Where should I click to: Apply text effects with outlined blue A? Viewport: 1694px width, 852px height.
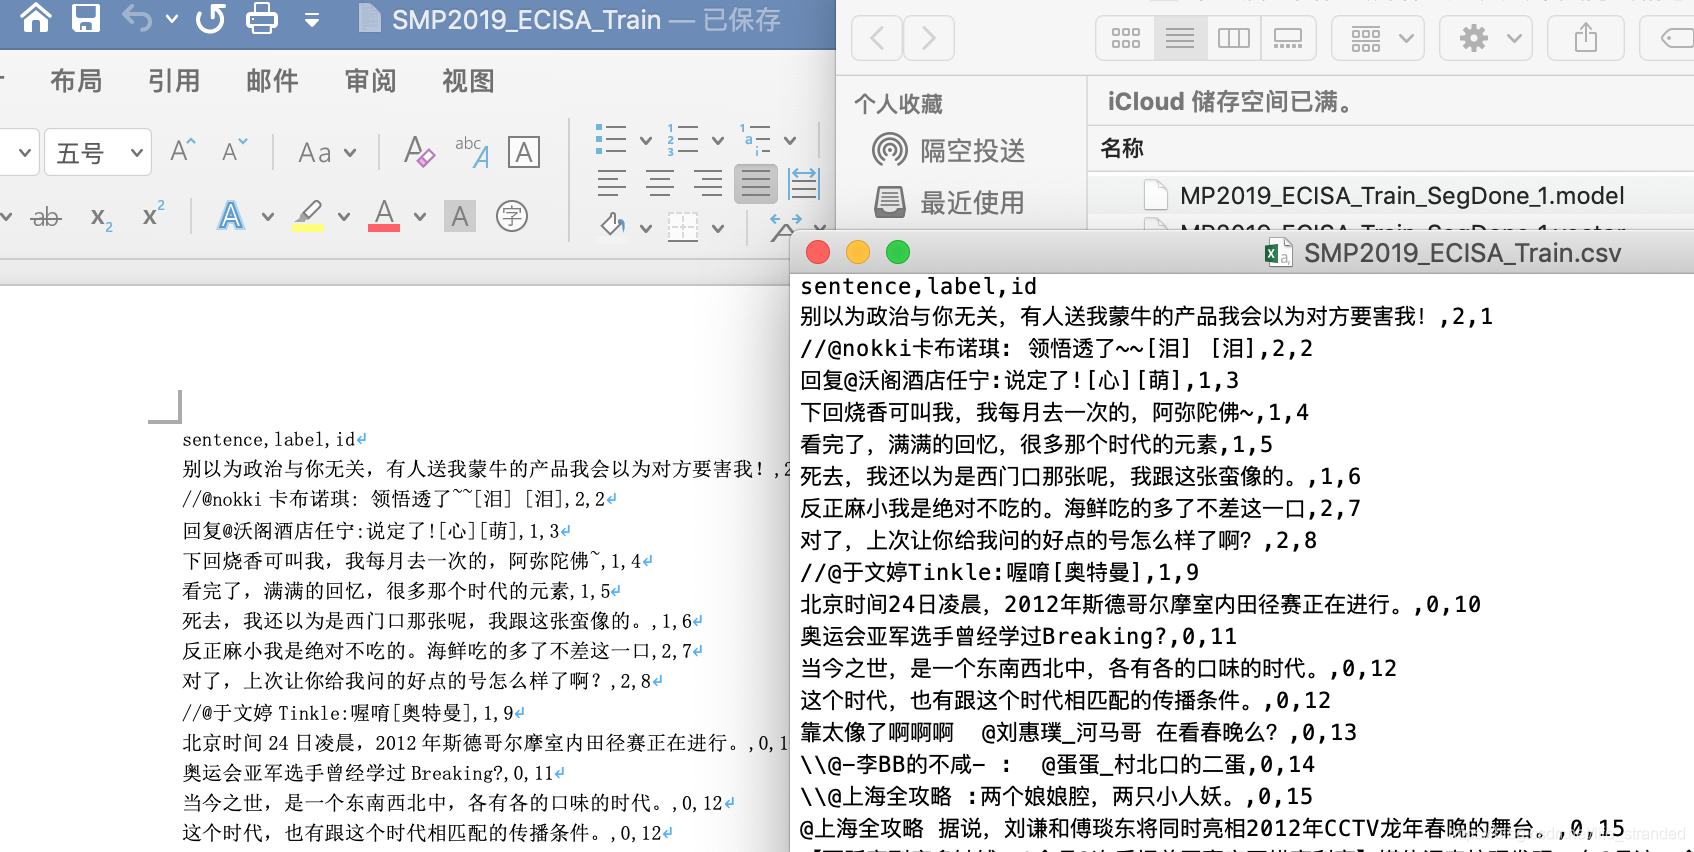231,215
